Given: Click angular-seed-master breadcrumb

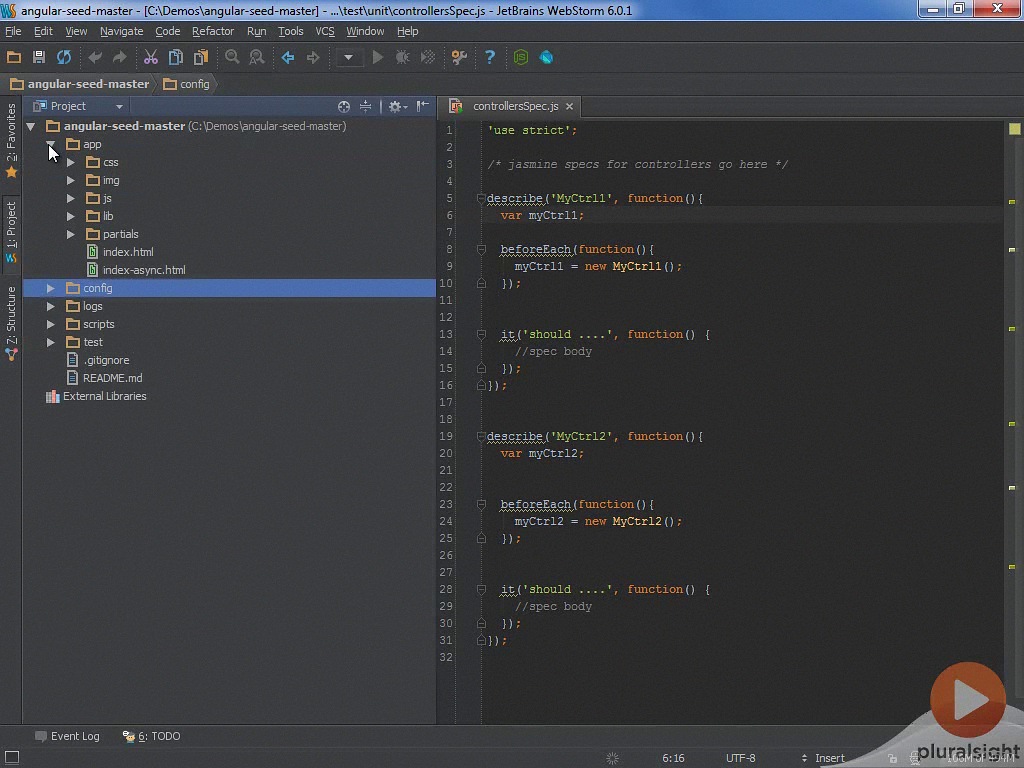Looking at the screenshot, I should click(80, 84).
